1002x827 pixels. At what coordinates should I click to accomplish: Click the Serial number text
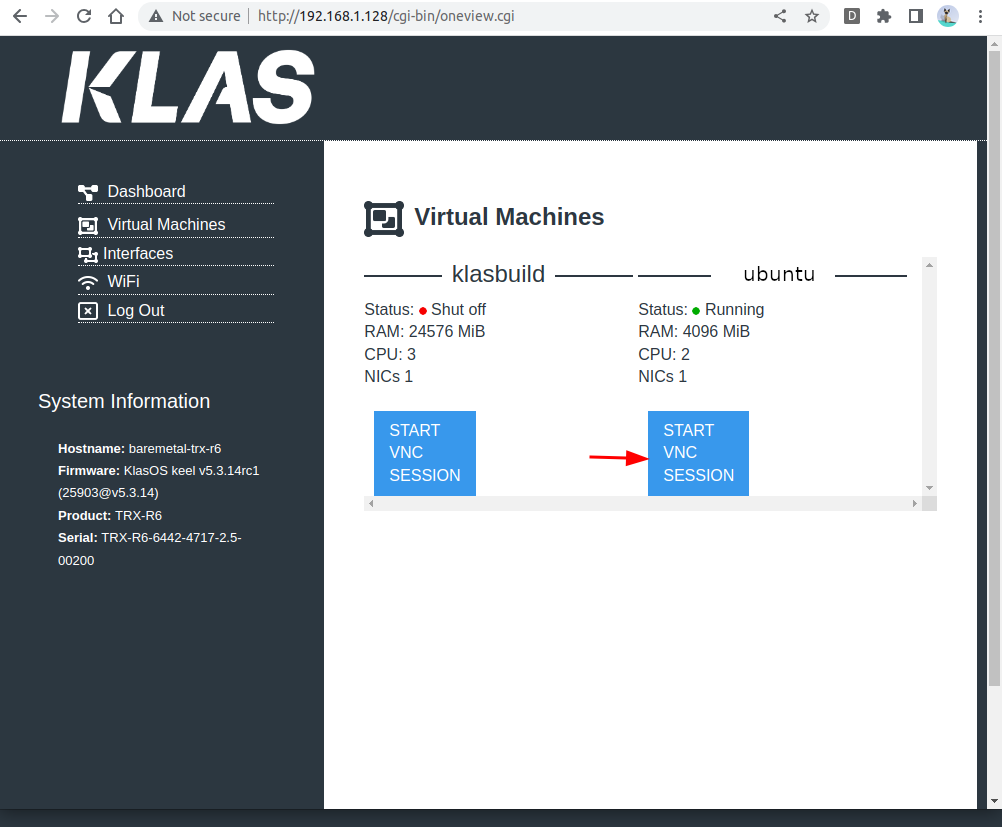tap(150, 549)
